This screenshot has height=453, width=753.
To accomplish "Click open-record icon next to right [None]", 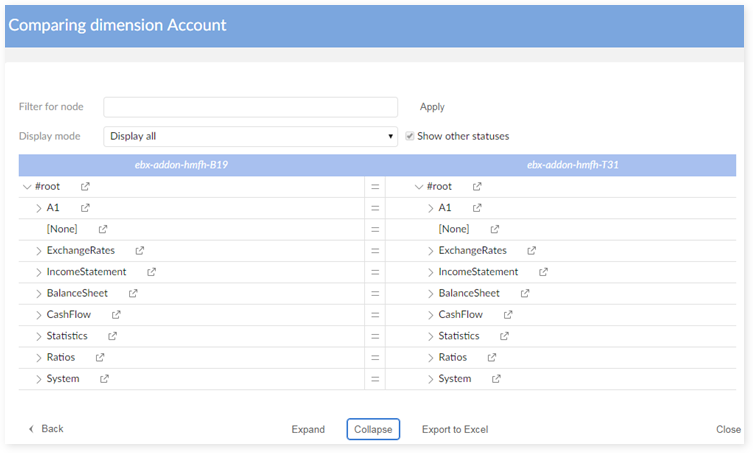I will tap(494, 229).
